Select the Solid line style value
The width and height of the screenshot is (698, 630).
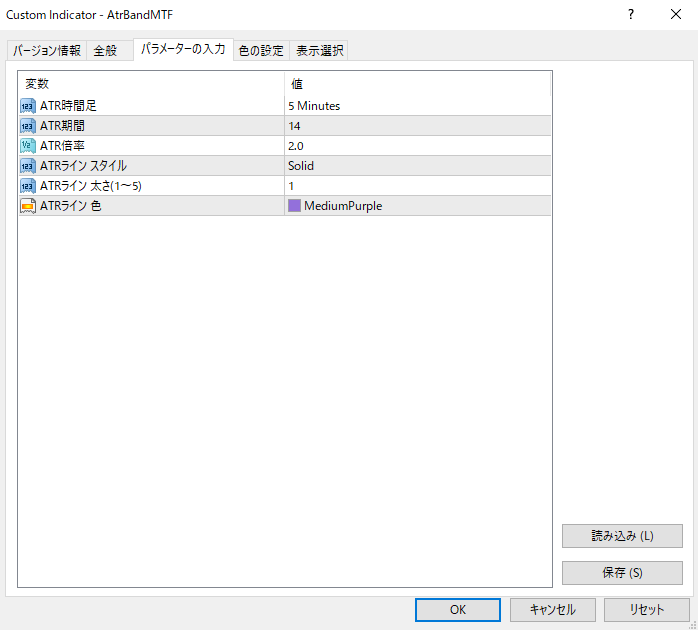pyautogui.click(x=301, y=166)
